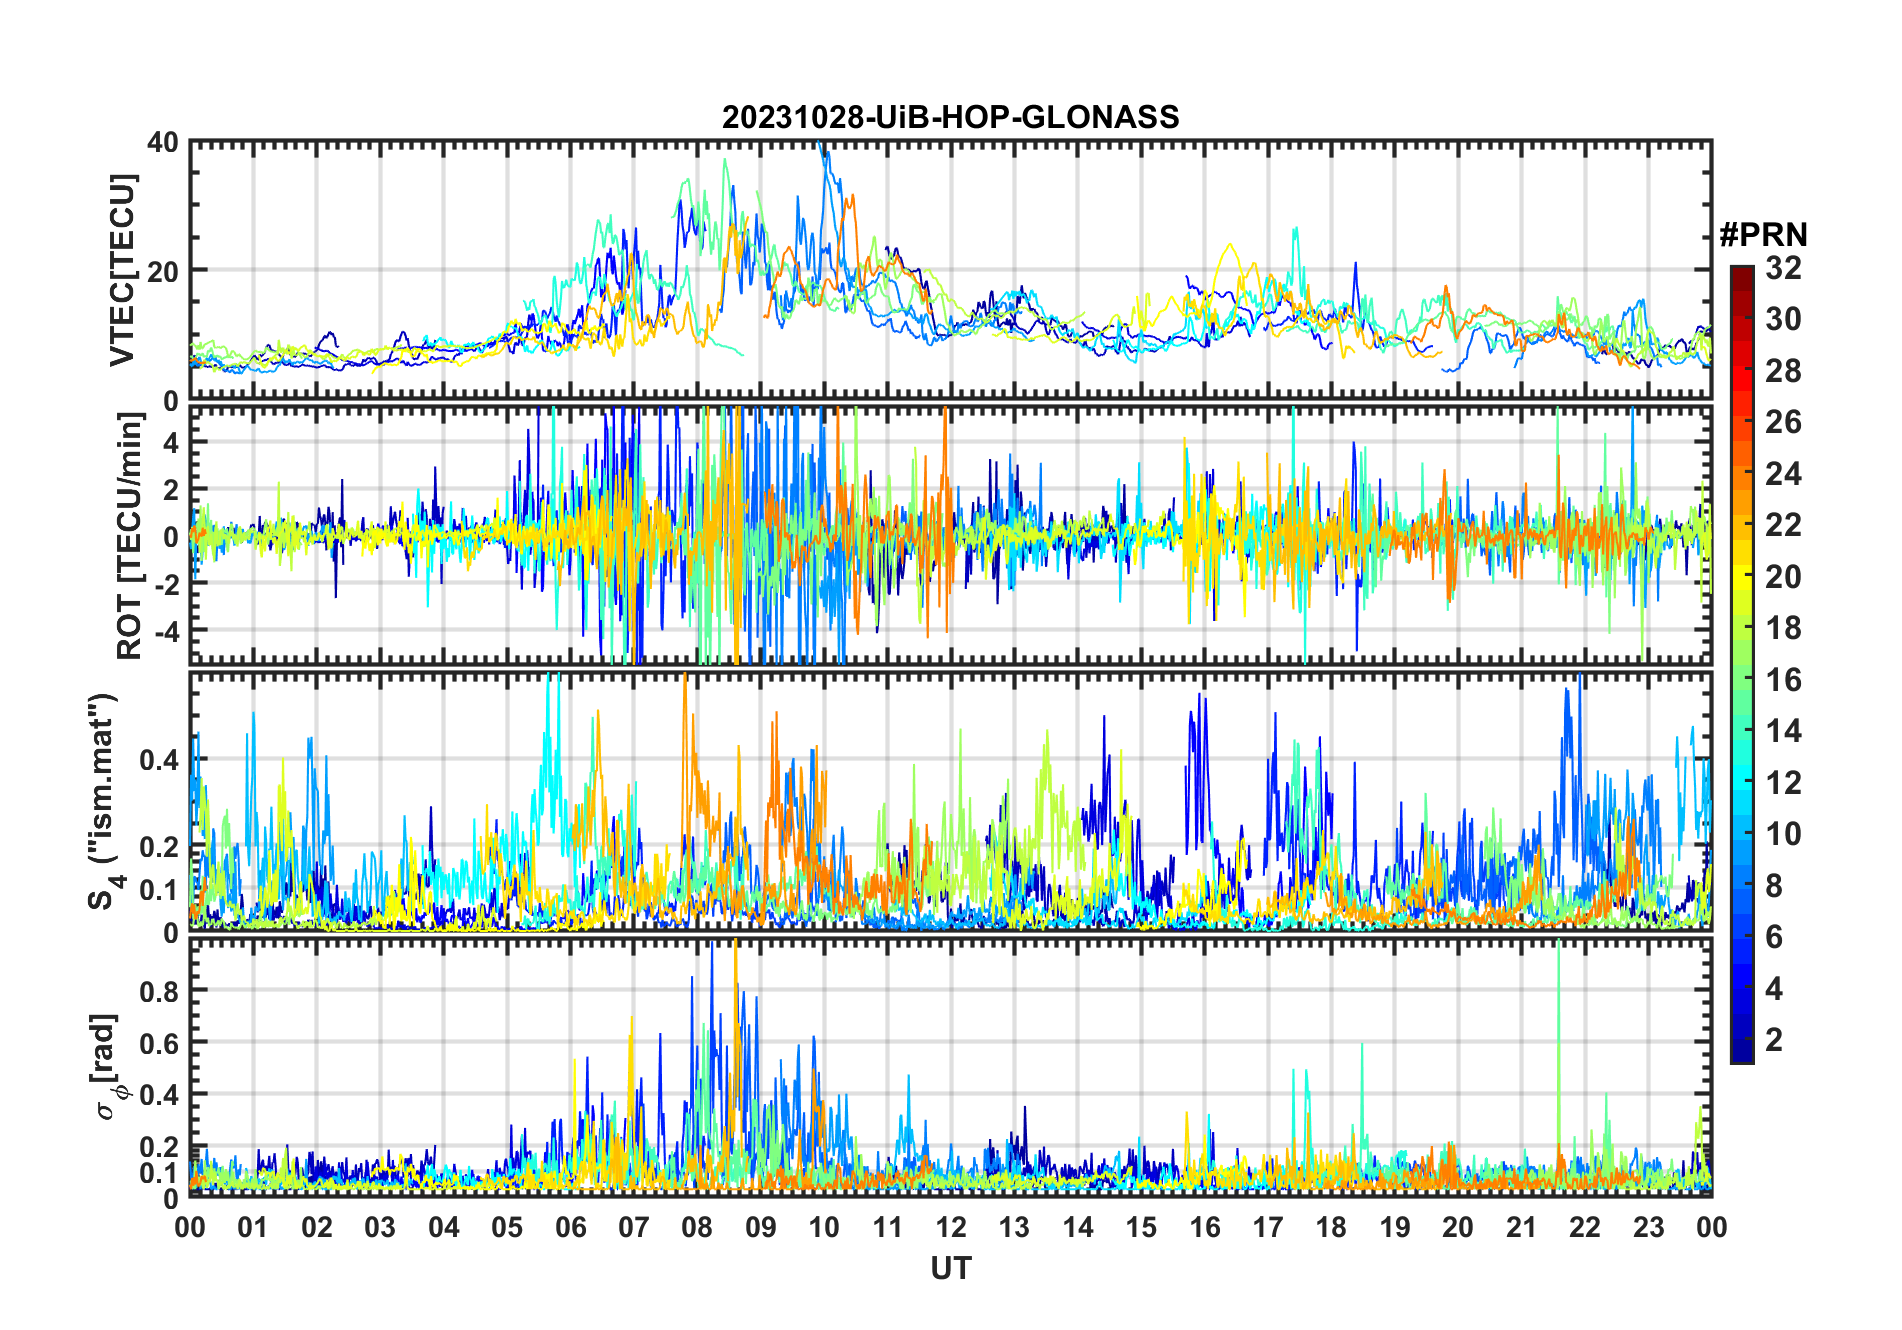
Task: Click the "16" hour tick on the UT axis
Action: (1205, 1228)
